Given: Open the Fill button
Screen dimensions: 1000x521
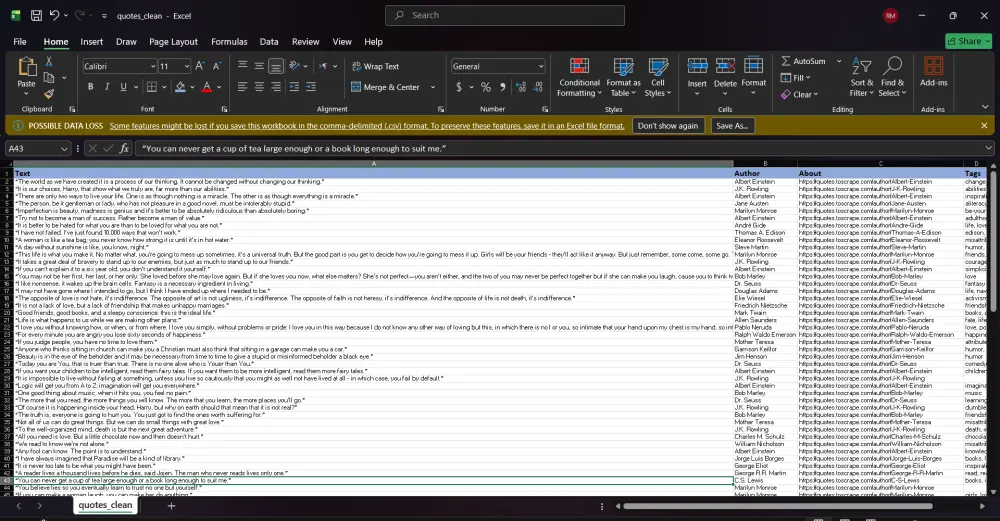Looking at the screenshot, I should (x=795, y=78).
